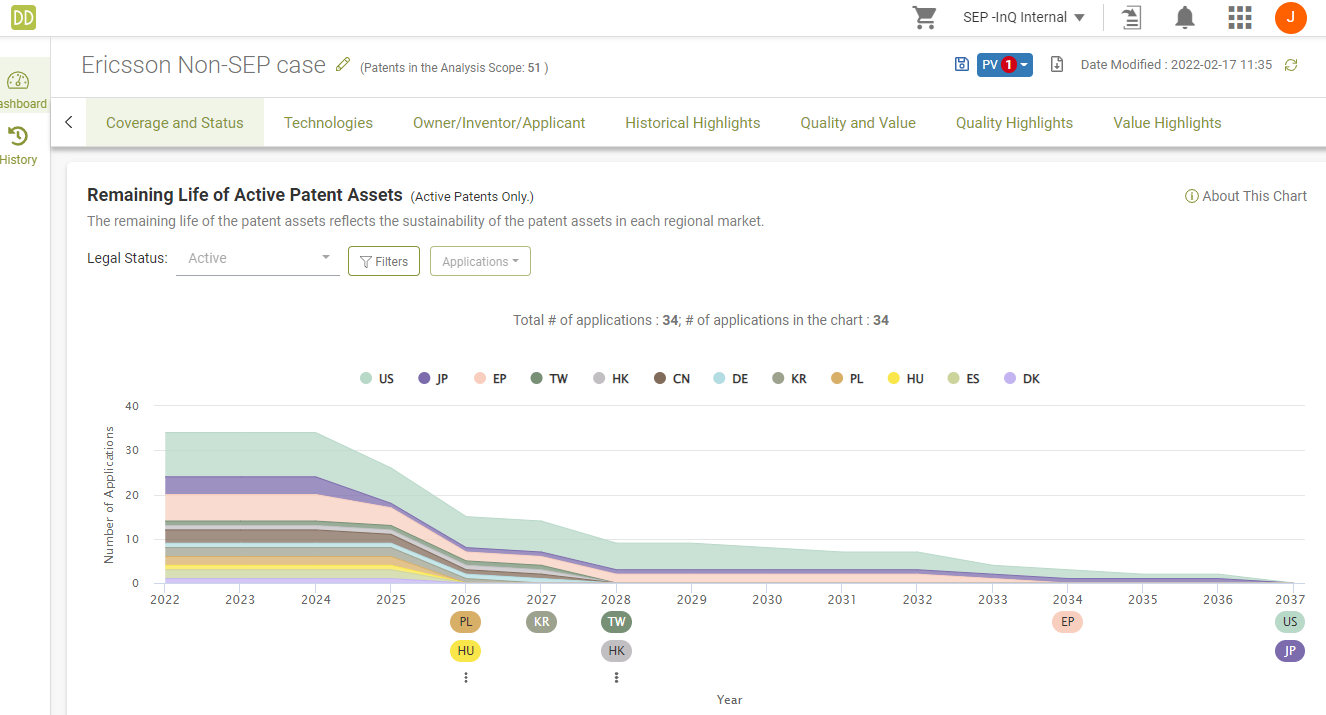Click the EP marker under 2034
Viewport: 1326px width, 715px height.
coord(1067,622)
